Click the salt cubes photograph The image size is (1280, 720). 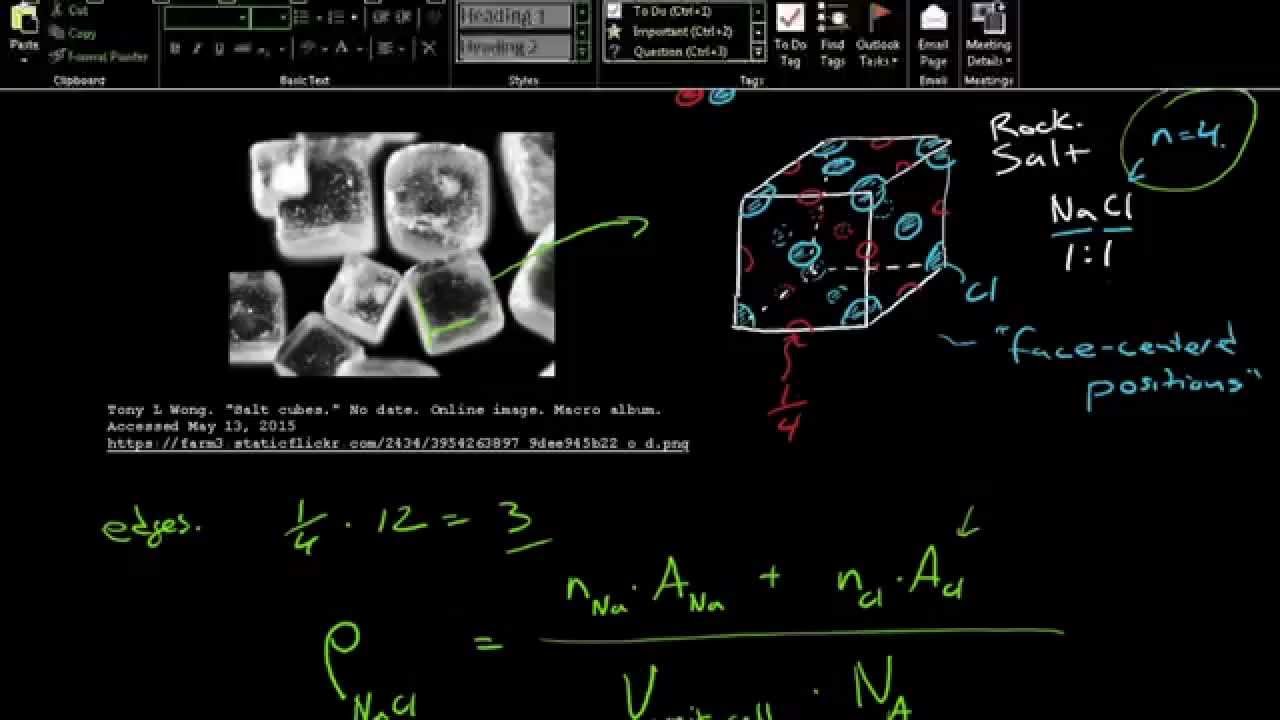(392, 254)
